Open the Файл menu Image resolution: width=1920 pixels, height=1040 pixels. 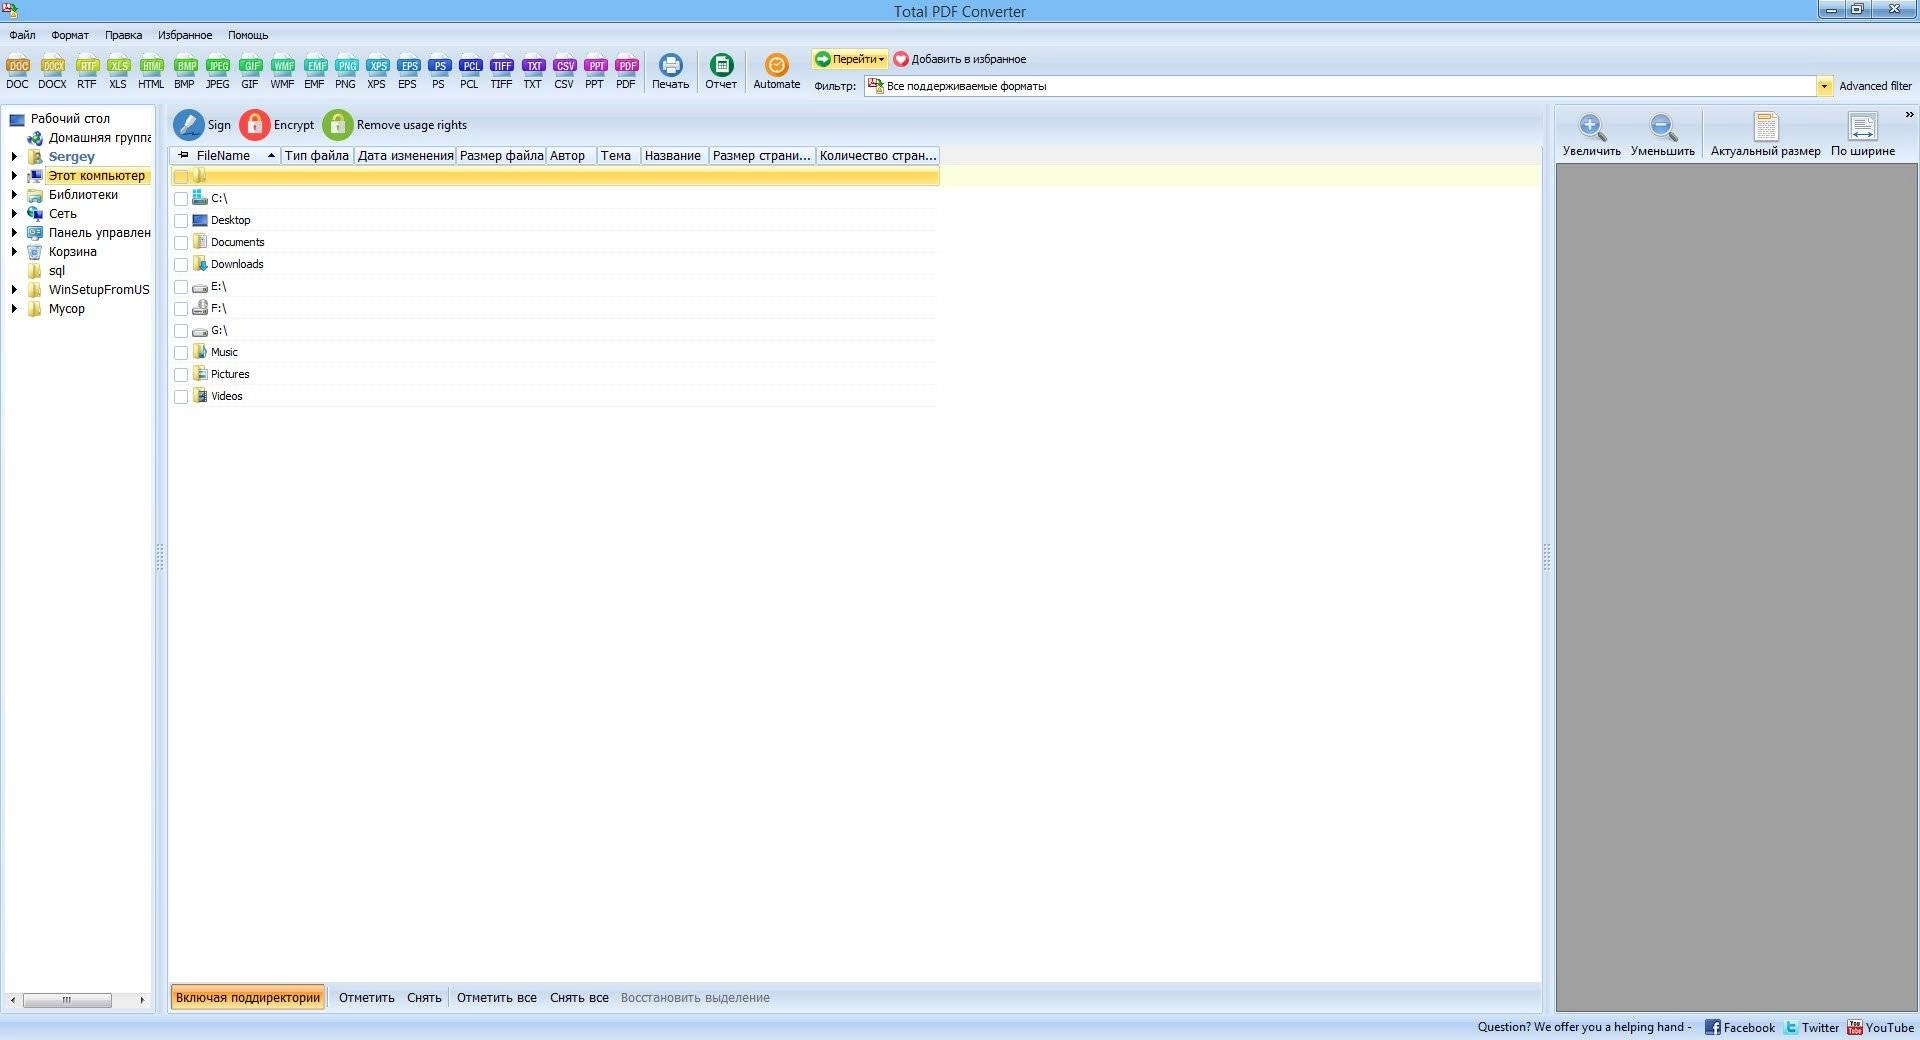pyautogui.click(x=22, y=35)
